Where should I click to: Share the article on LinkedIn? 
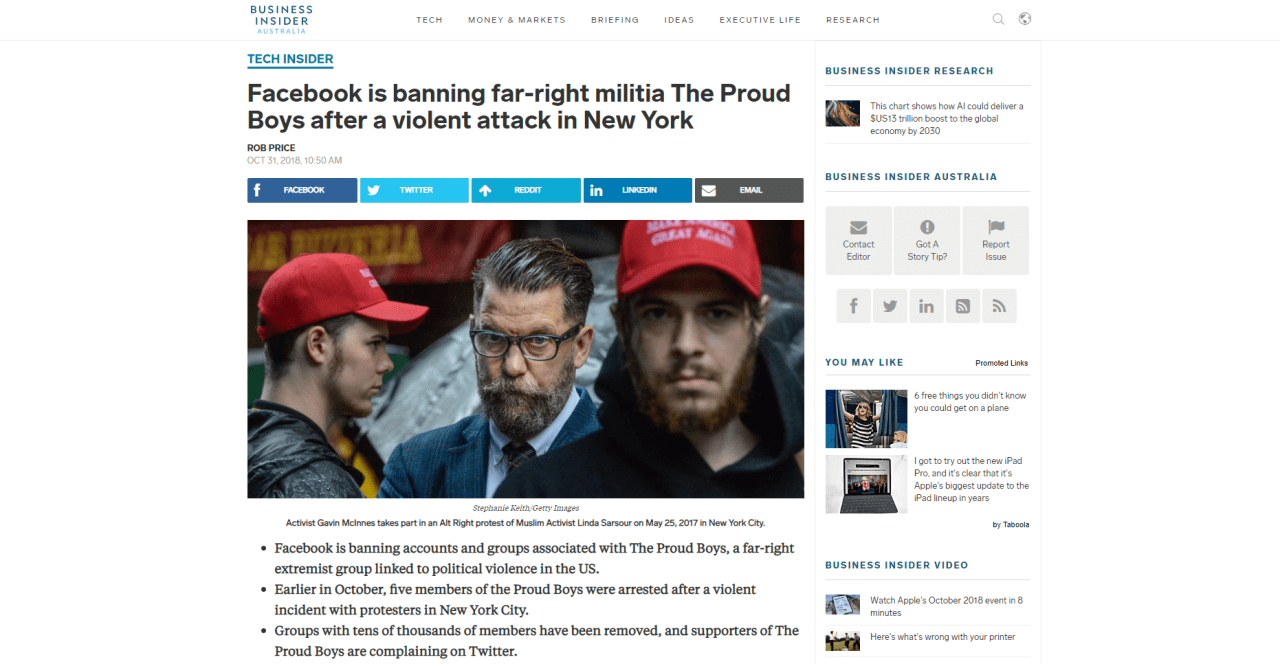(x=638, y=190)
